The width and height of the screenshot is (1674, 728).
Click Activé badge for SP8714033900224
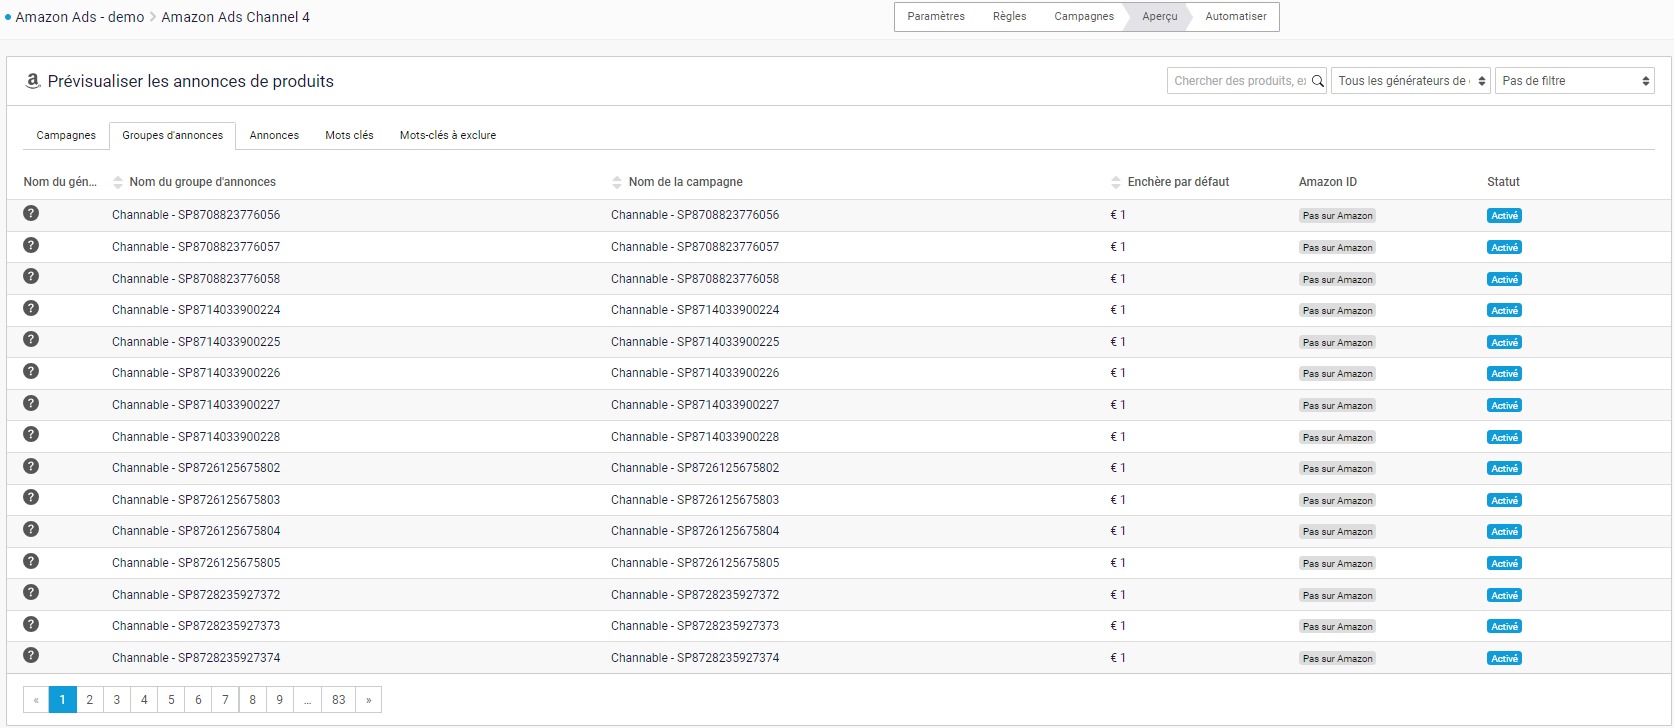click(x=1504, y=311)
